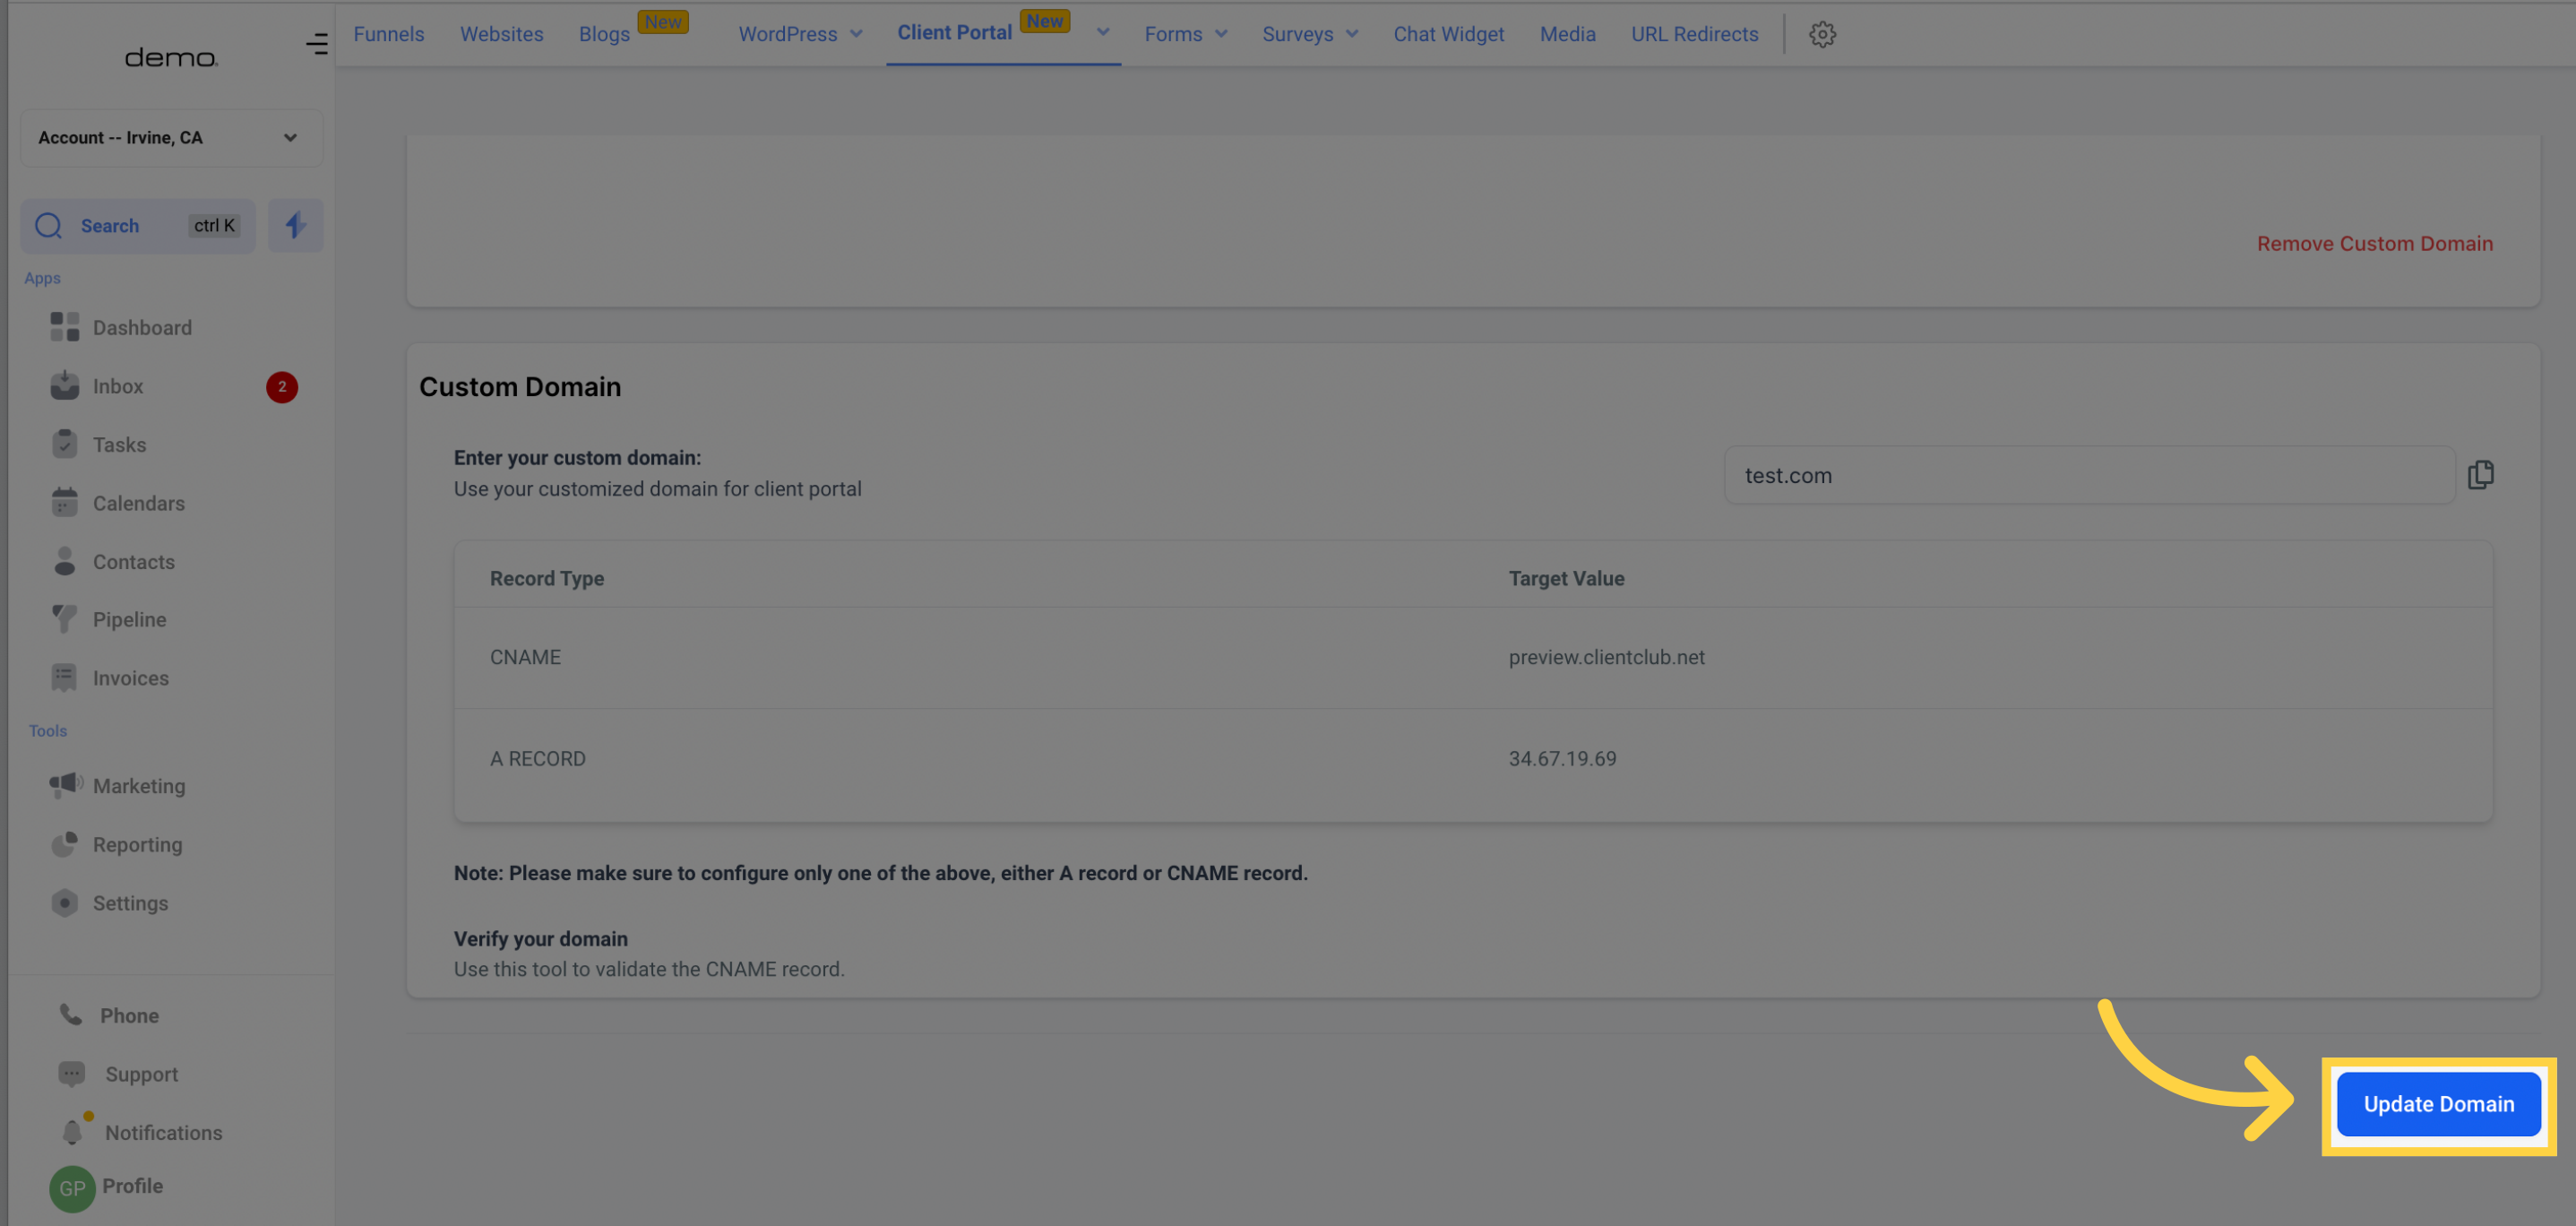Image resolution: width=2576 pixels, height=1226 pixels.
Task: Click the settings gear icon in top navigation
Action: [1822, 34]
